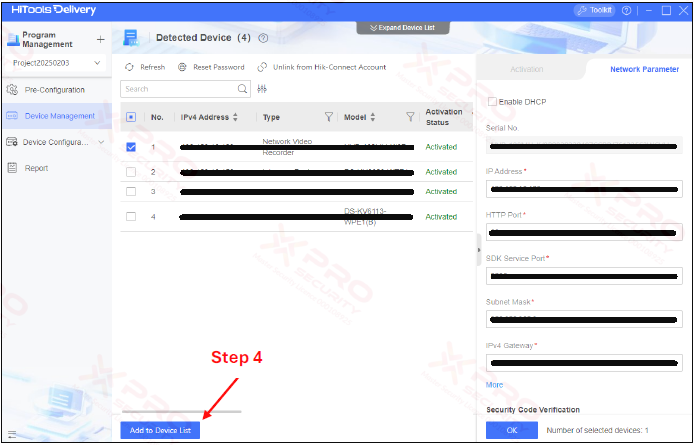Image resolution: width=694 pixels, height=445 pixels.
Task: Click Unlink from Hik-Connect Account
Action: click(x=322, y=67)
